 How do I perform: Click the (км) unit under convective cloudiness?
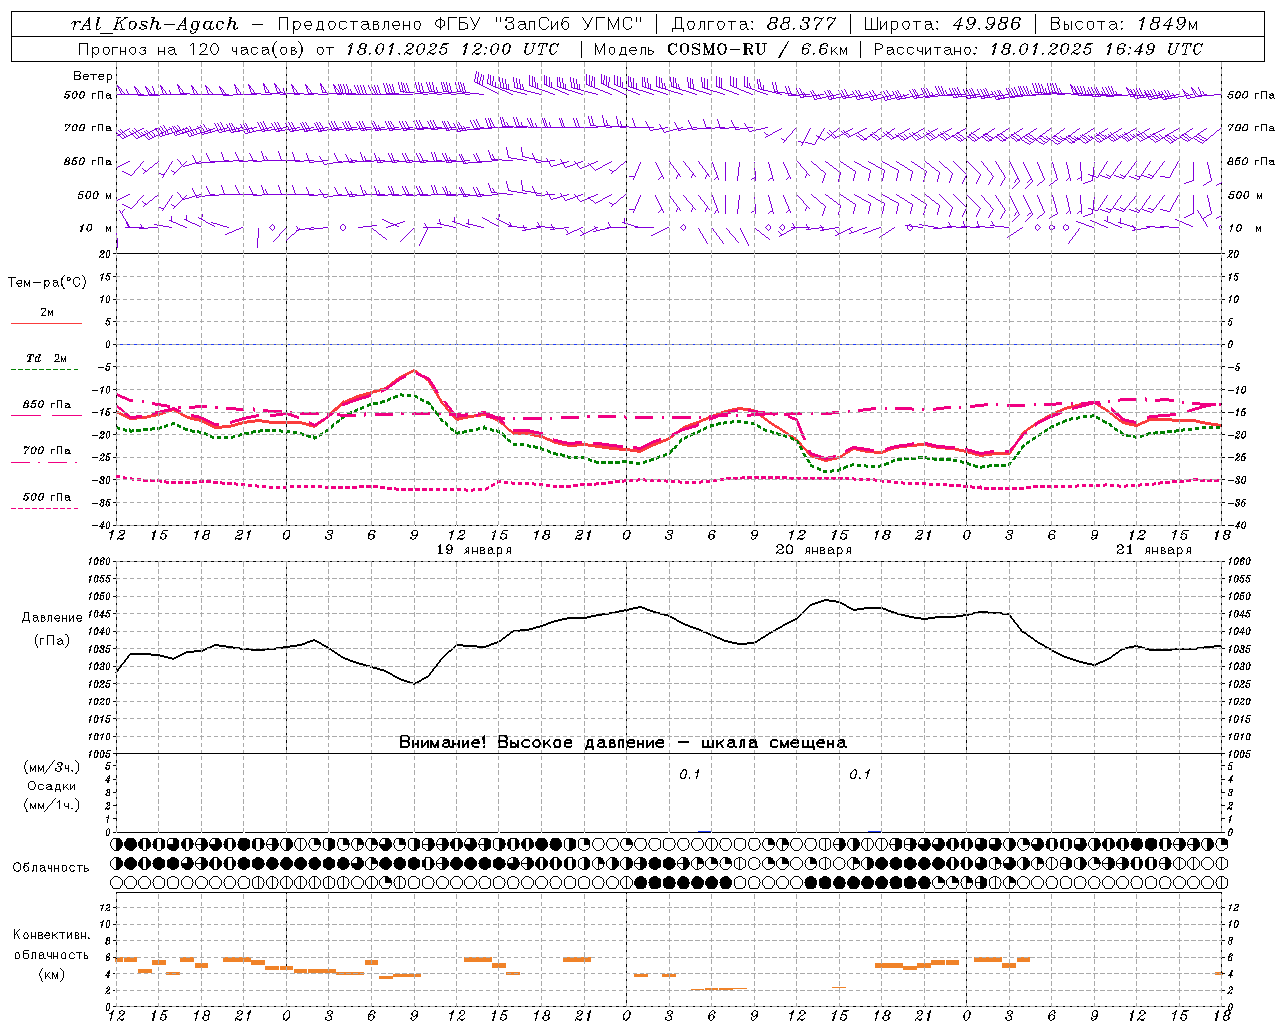[x=53, y=974]
